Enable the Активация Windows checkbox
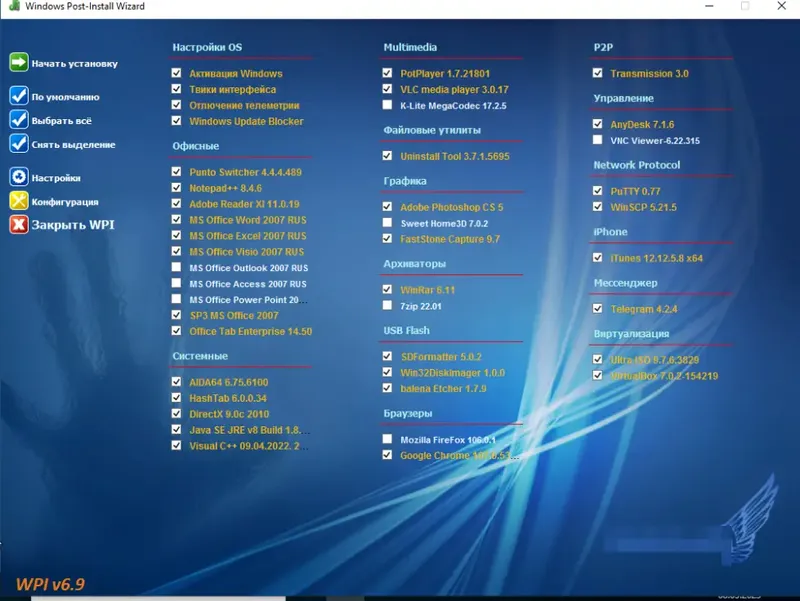 coord(177,73)
